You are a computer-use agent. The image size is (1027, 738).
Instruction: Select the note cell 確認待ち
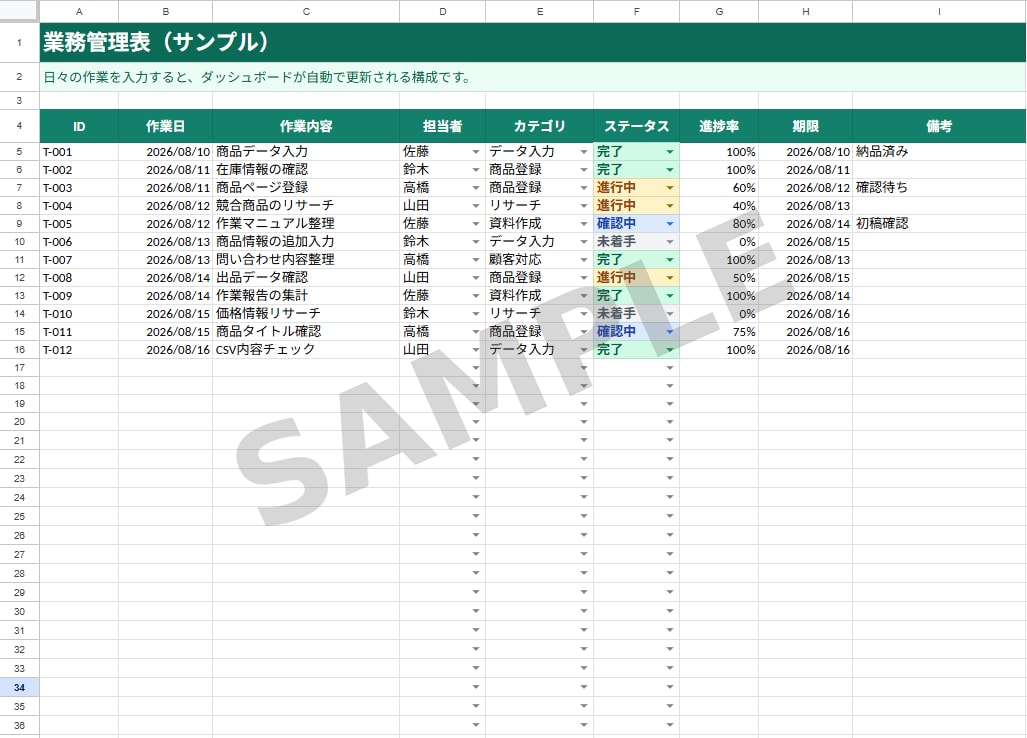coord(939,188)
